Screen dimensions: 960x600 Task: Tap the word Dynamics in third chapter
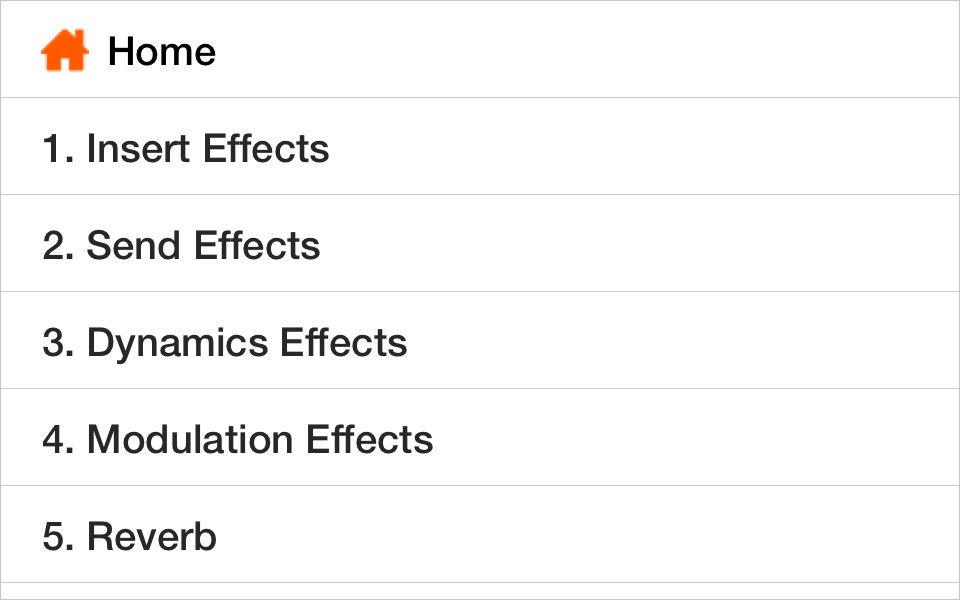(x=177, y=342)
